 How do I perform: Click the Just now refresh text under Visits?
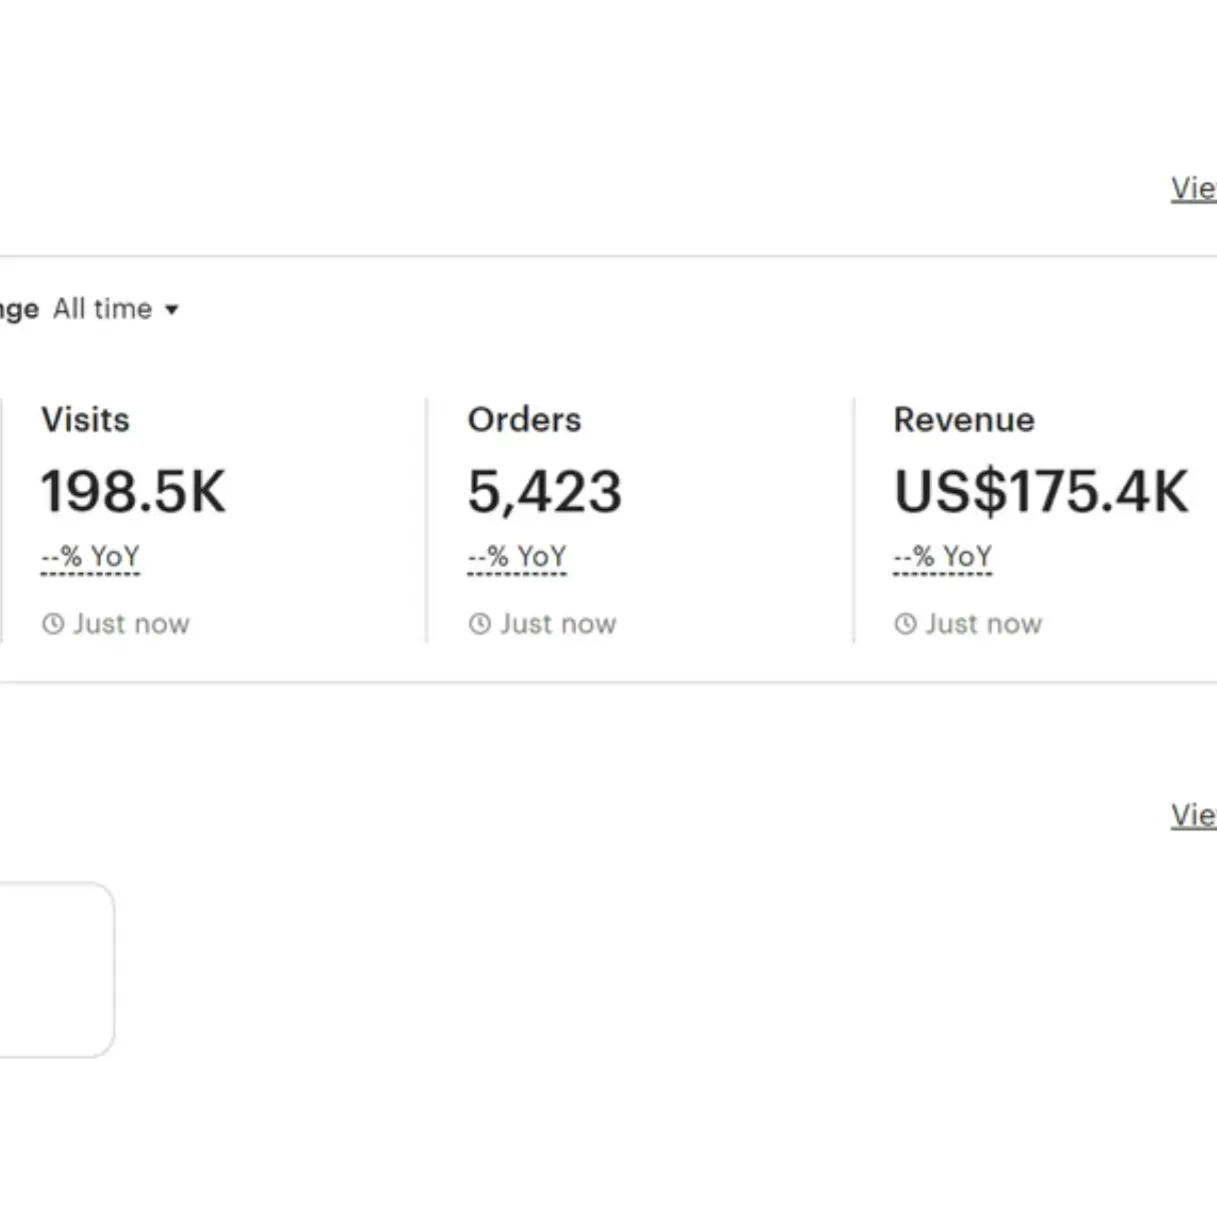click(130, 623)
